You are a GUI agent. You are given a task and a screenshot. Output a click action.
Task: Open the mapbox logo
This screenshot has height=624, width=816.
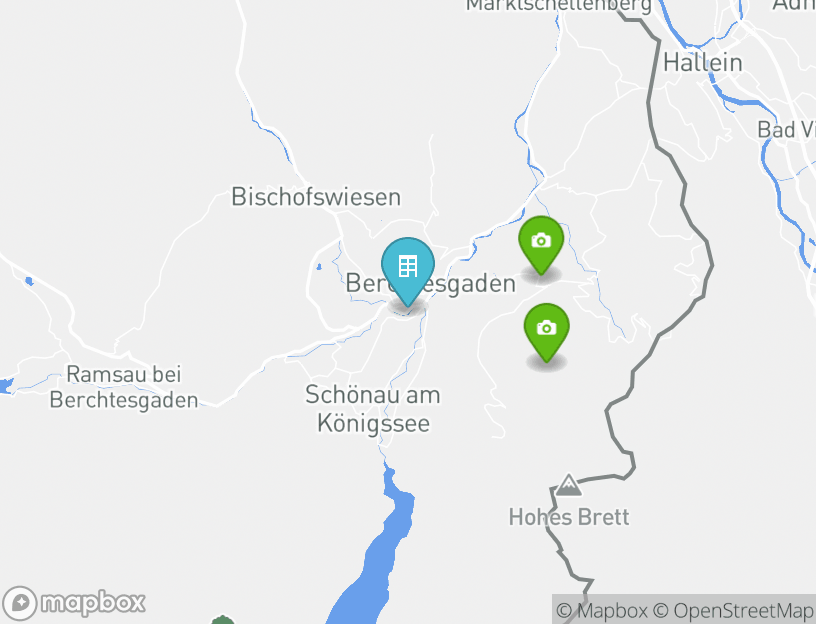(73, 603)
